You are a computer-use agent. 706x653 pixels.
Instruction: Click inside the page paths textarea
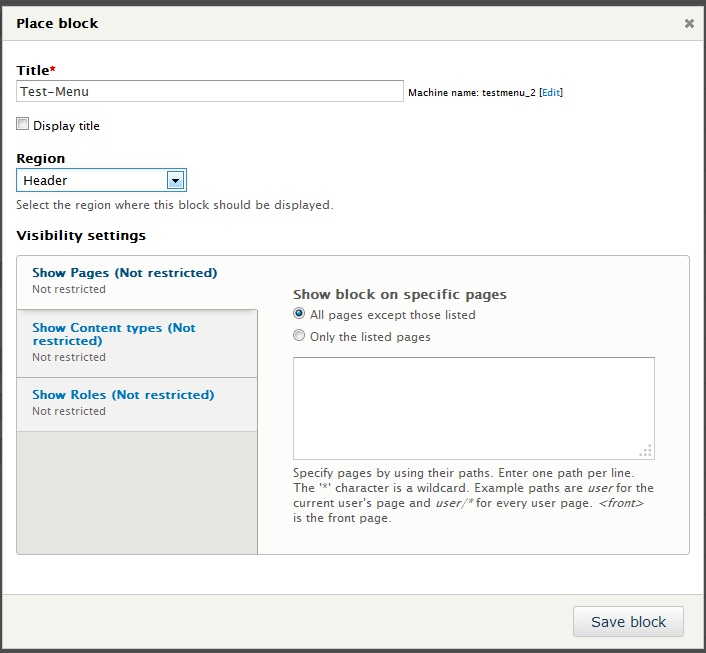click(473, 407)
